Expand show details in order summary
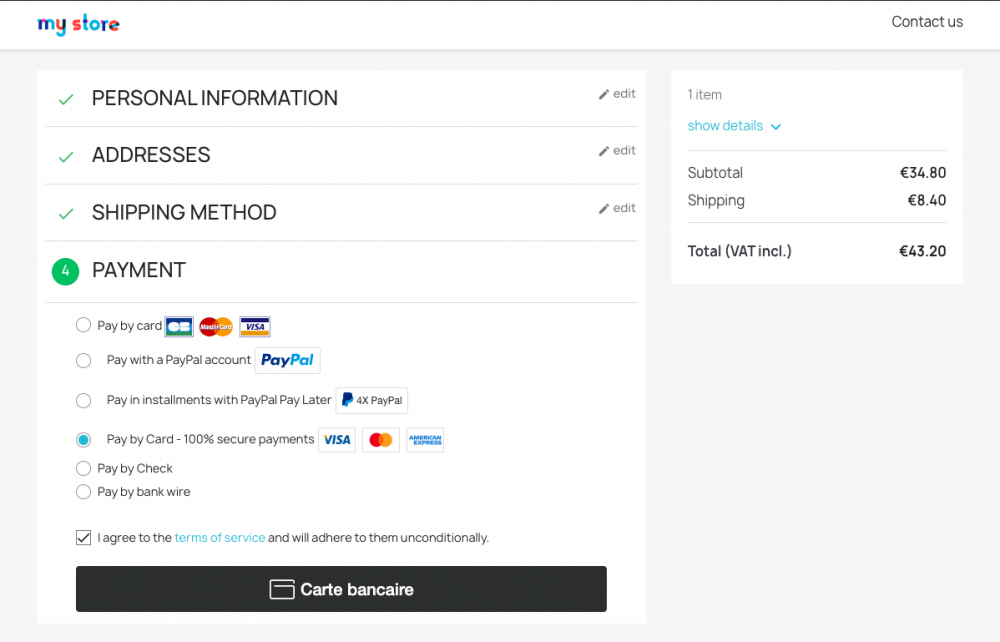This screenshot has width=1000, height=642. click(x=734, y=126)
